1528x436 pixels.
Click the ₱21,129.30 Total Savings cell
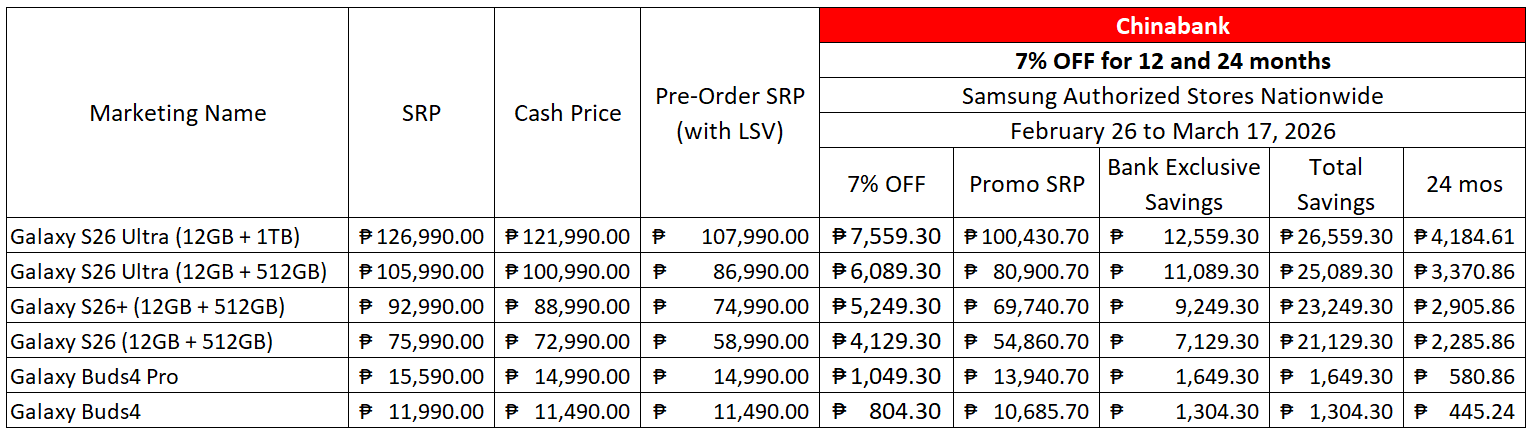(x=1335, y=342)
